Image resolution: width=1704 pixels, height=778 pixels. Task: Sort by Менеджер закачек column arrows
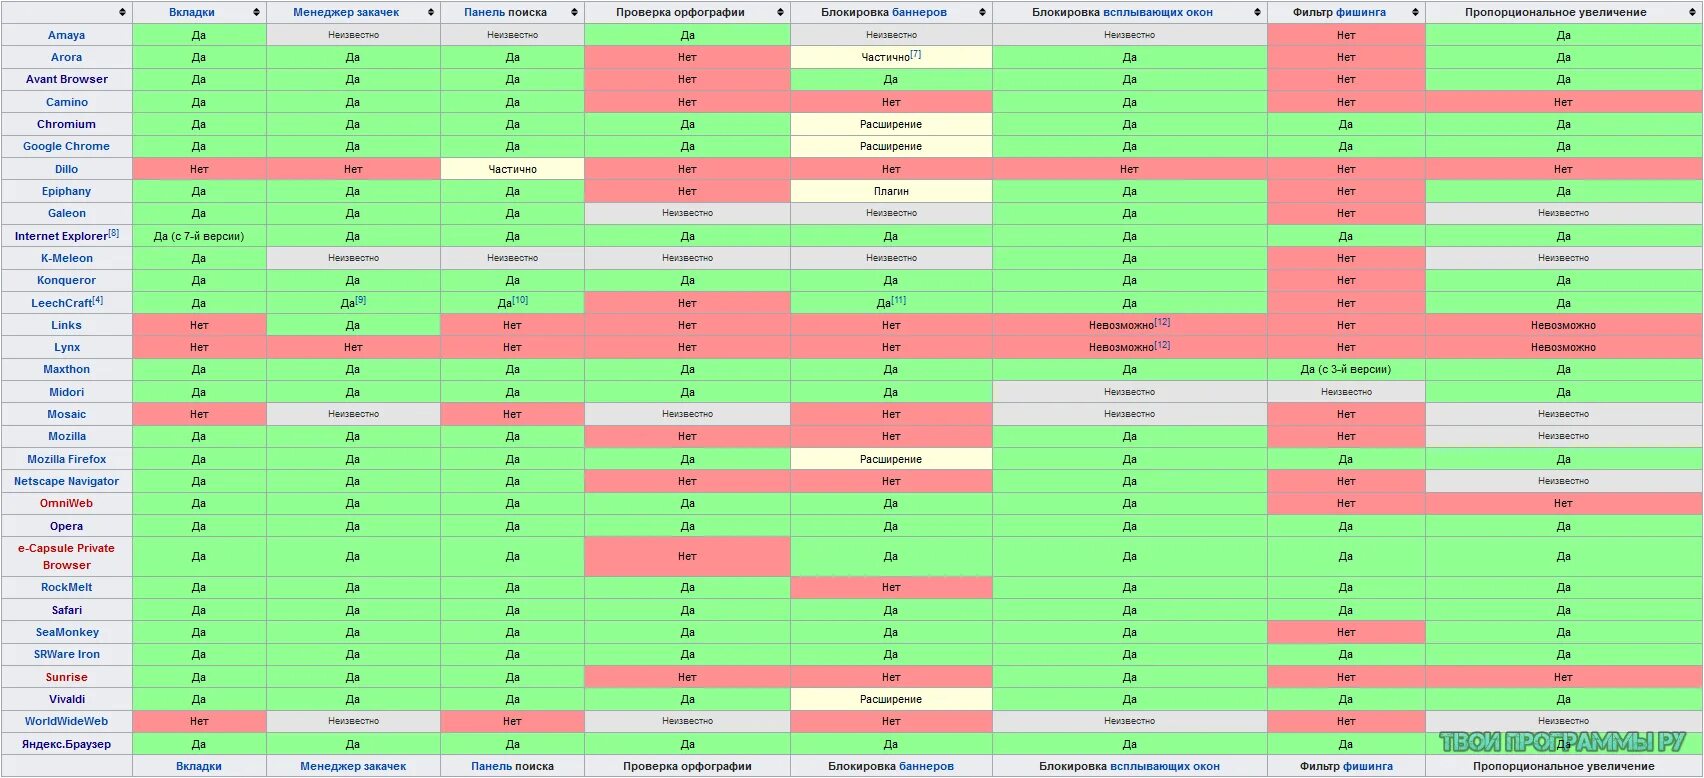pos(431,13)
